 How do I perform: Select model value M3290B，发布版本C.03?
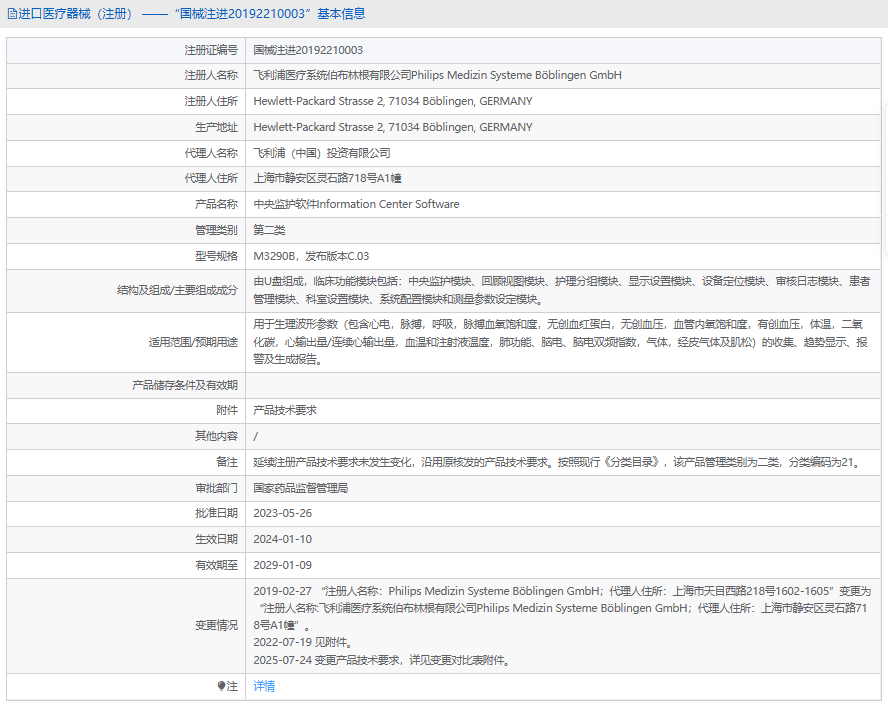311,256
